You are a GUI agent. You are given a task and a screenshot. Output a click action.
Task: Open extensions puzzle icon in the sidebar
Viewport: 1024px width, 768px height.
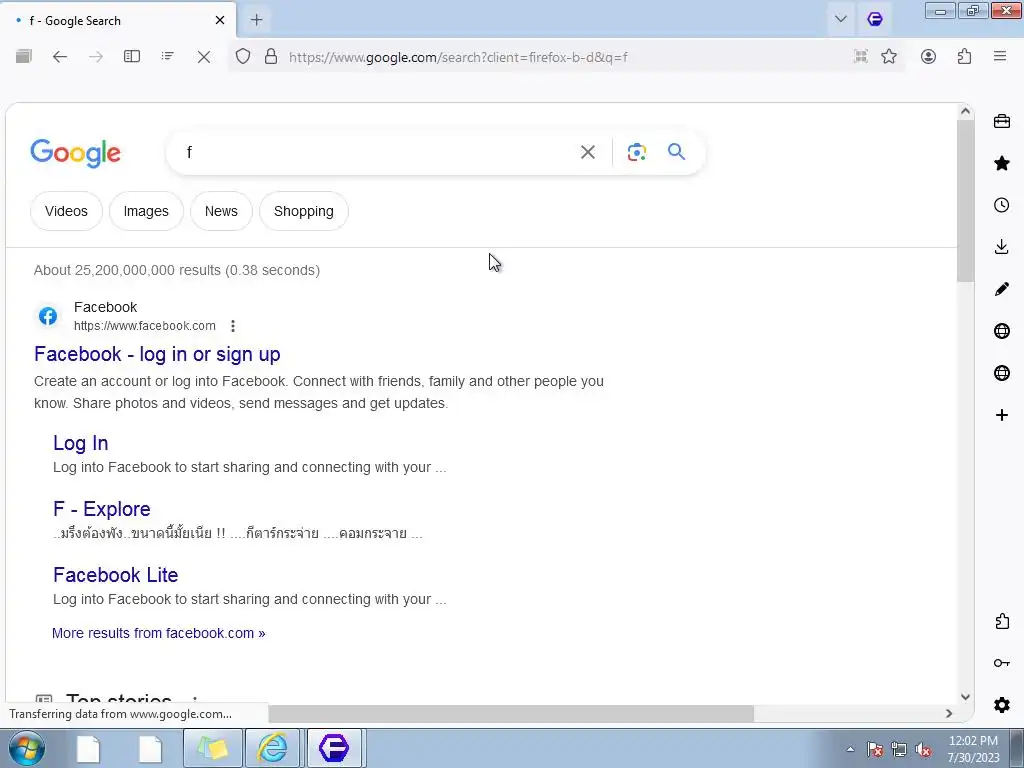click(x=1002, y=621)
